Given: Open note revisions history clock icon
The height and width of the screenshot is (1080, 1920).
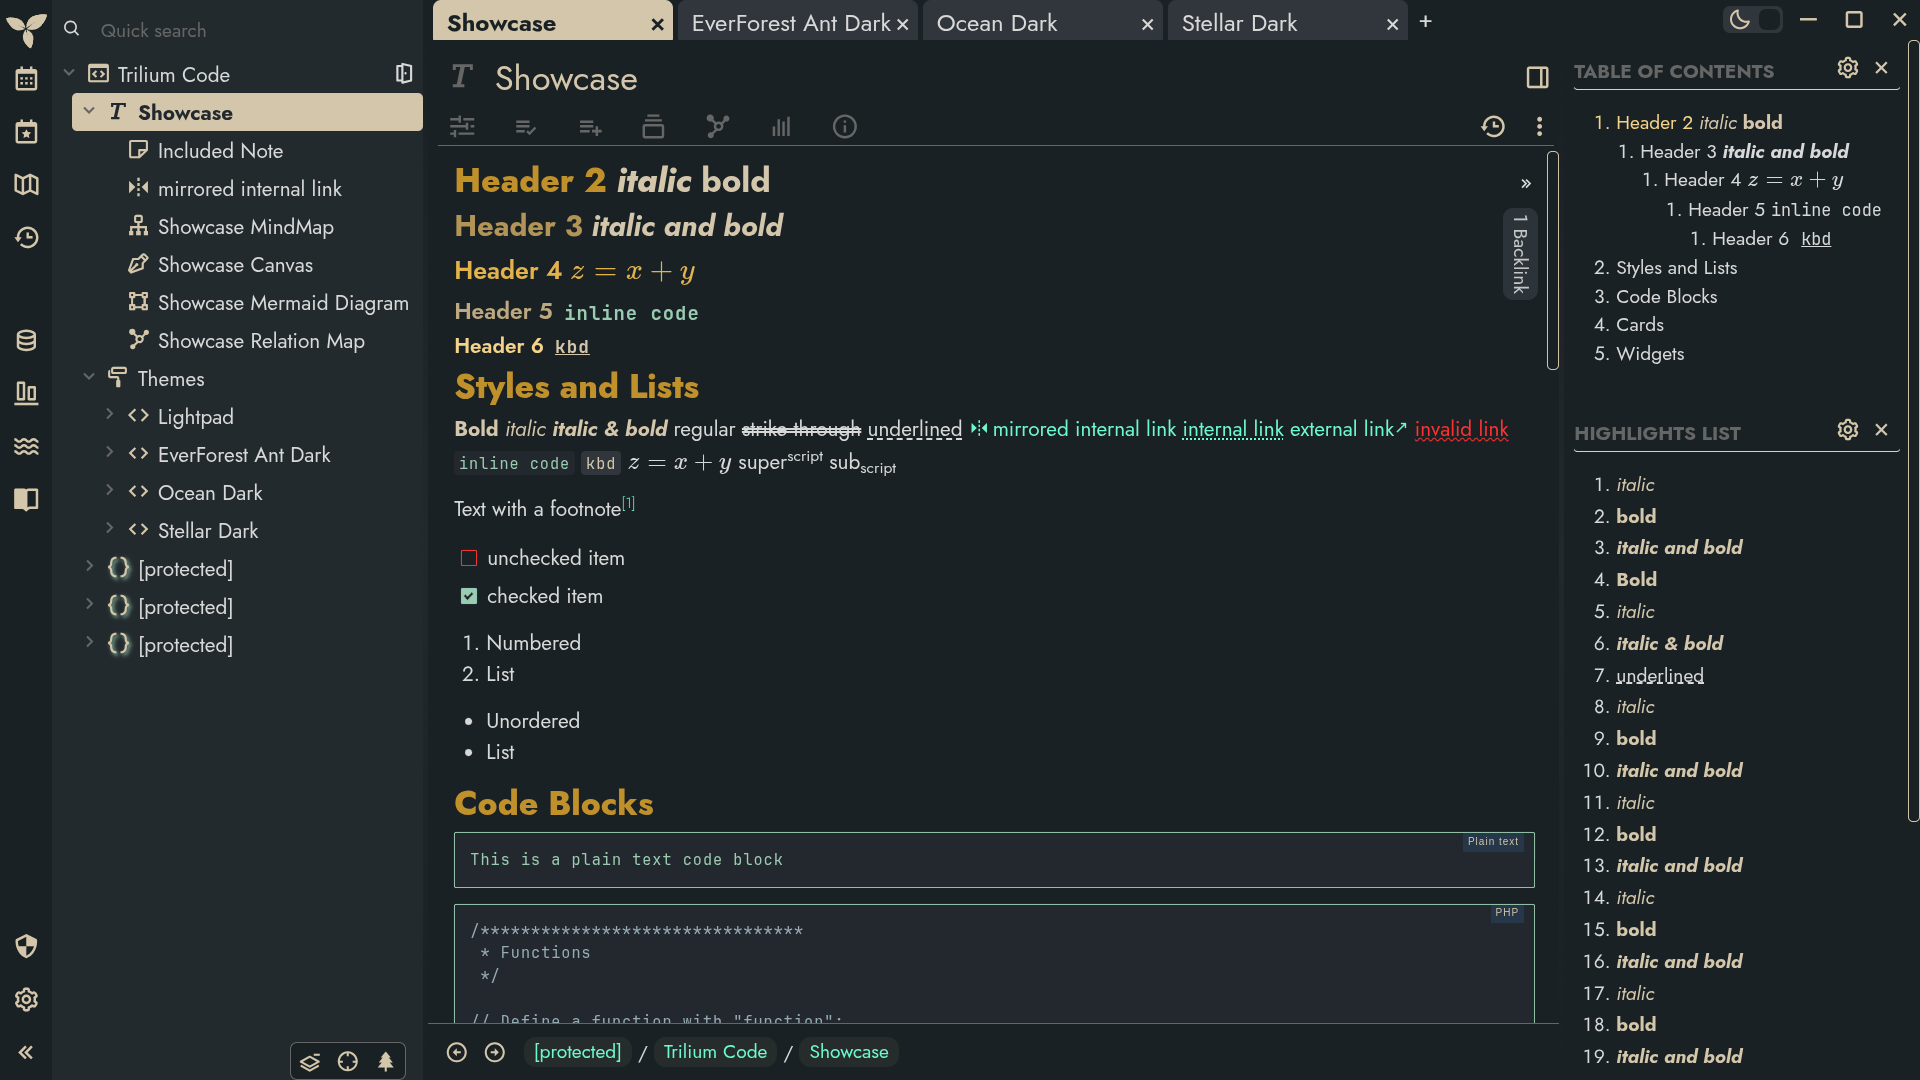Looking at the screenshot, I should pyautogui.click(x=1493, y=126).
